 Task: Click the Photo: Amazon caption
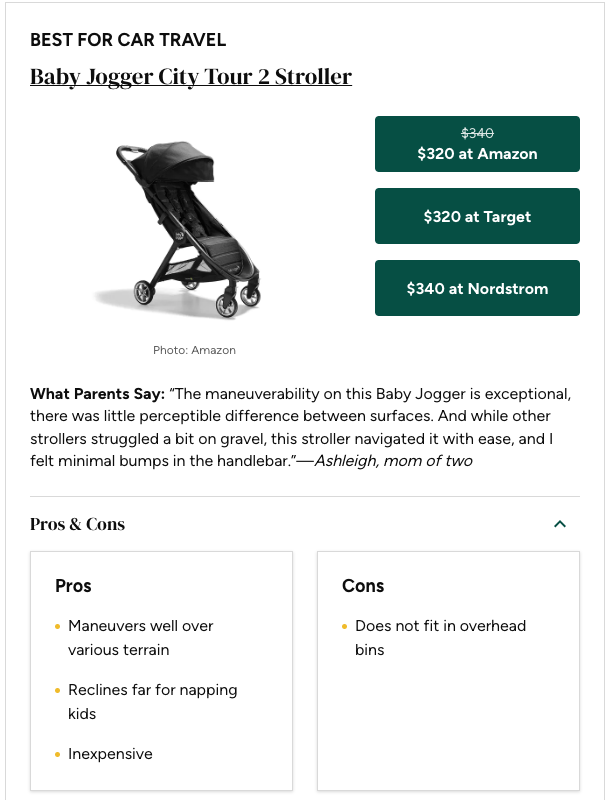[194, 350]
